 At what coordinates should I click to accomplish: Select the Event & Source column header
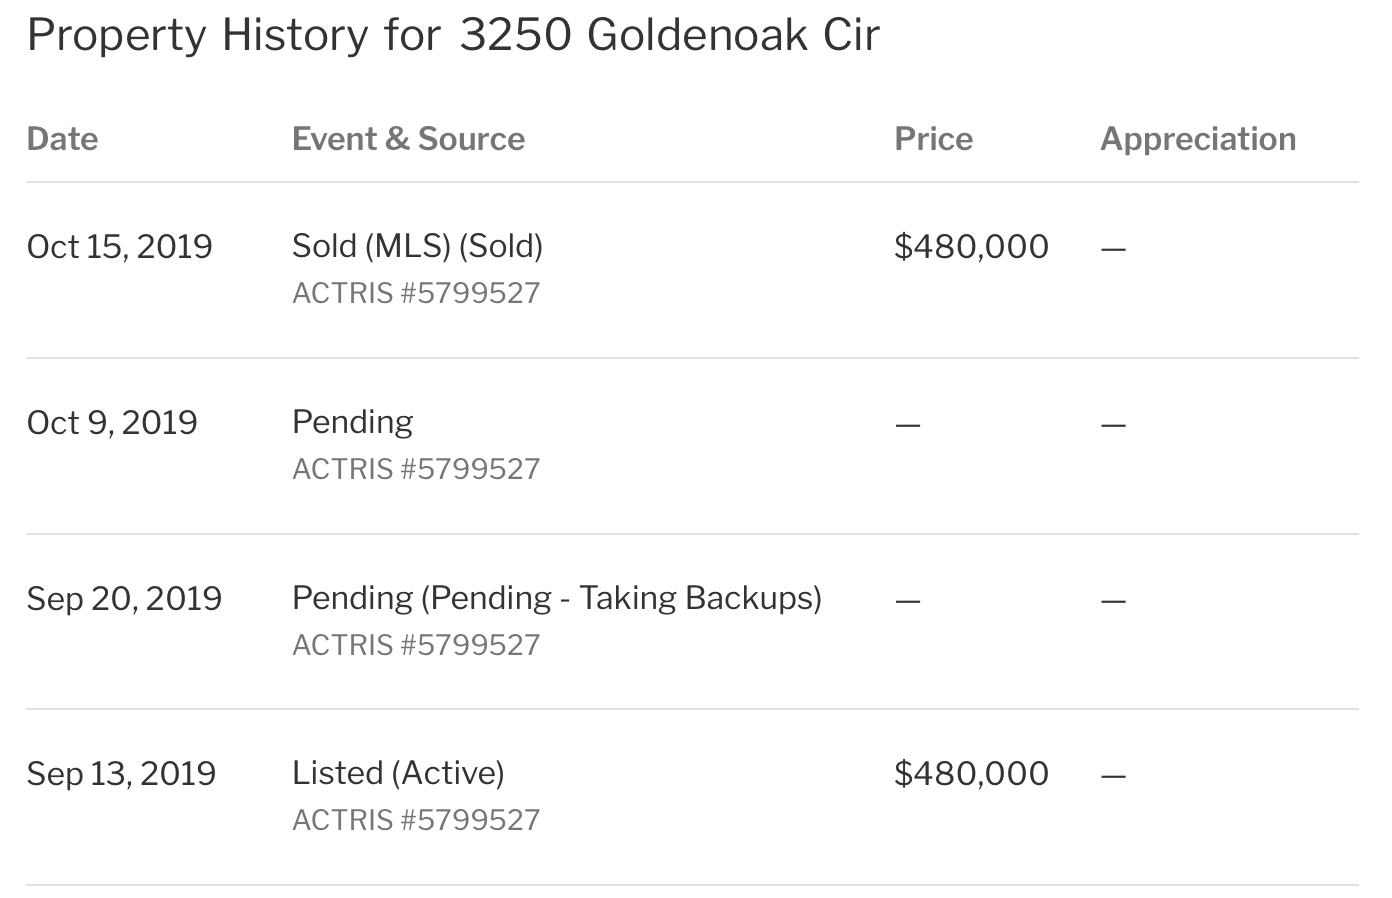click(x=408, y=139)
